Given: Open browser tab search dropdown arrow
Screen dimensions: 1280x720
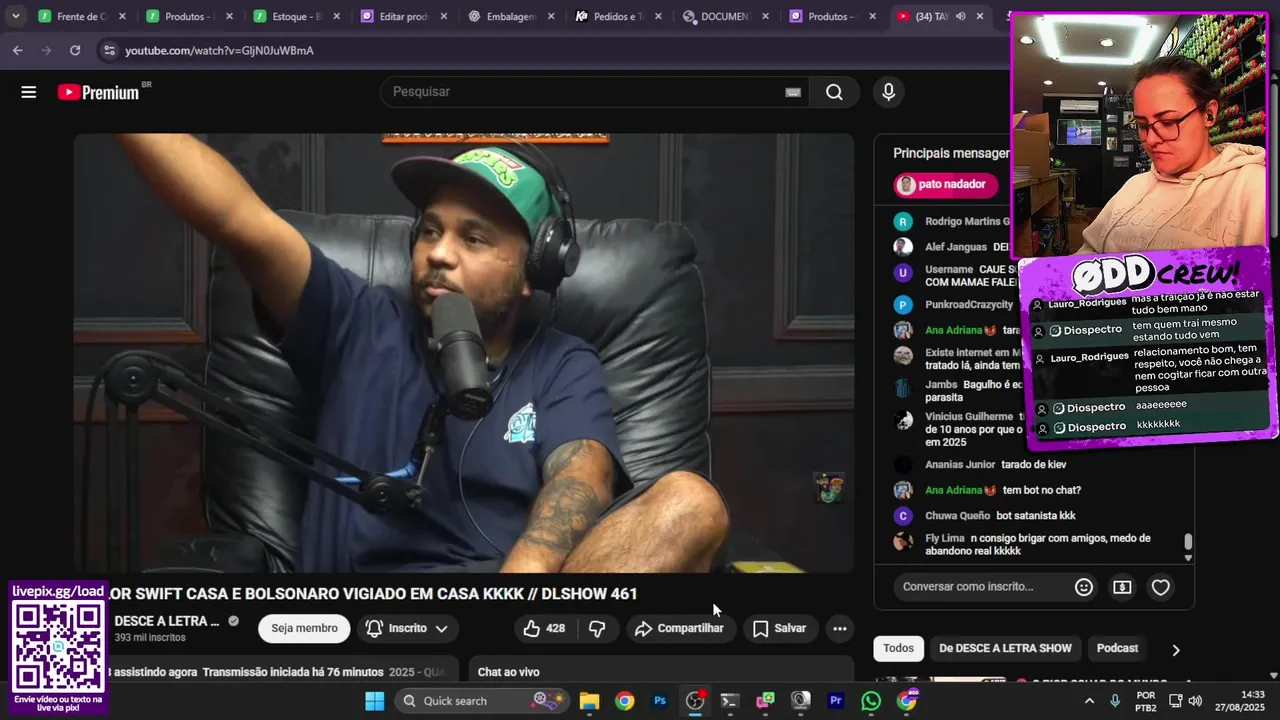Looking at the screenshot, I should (16, 16).
